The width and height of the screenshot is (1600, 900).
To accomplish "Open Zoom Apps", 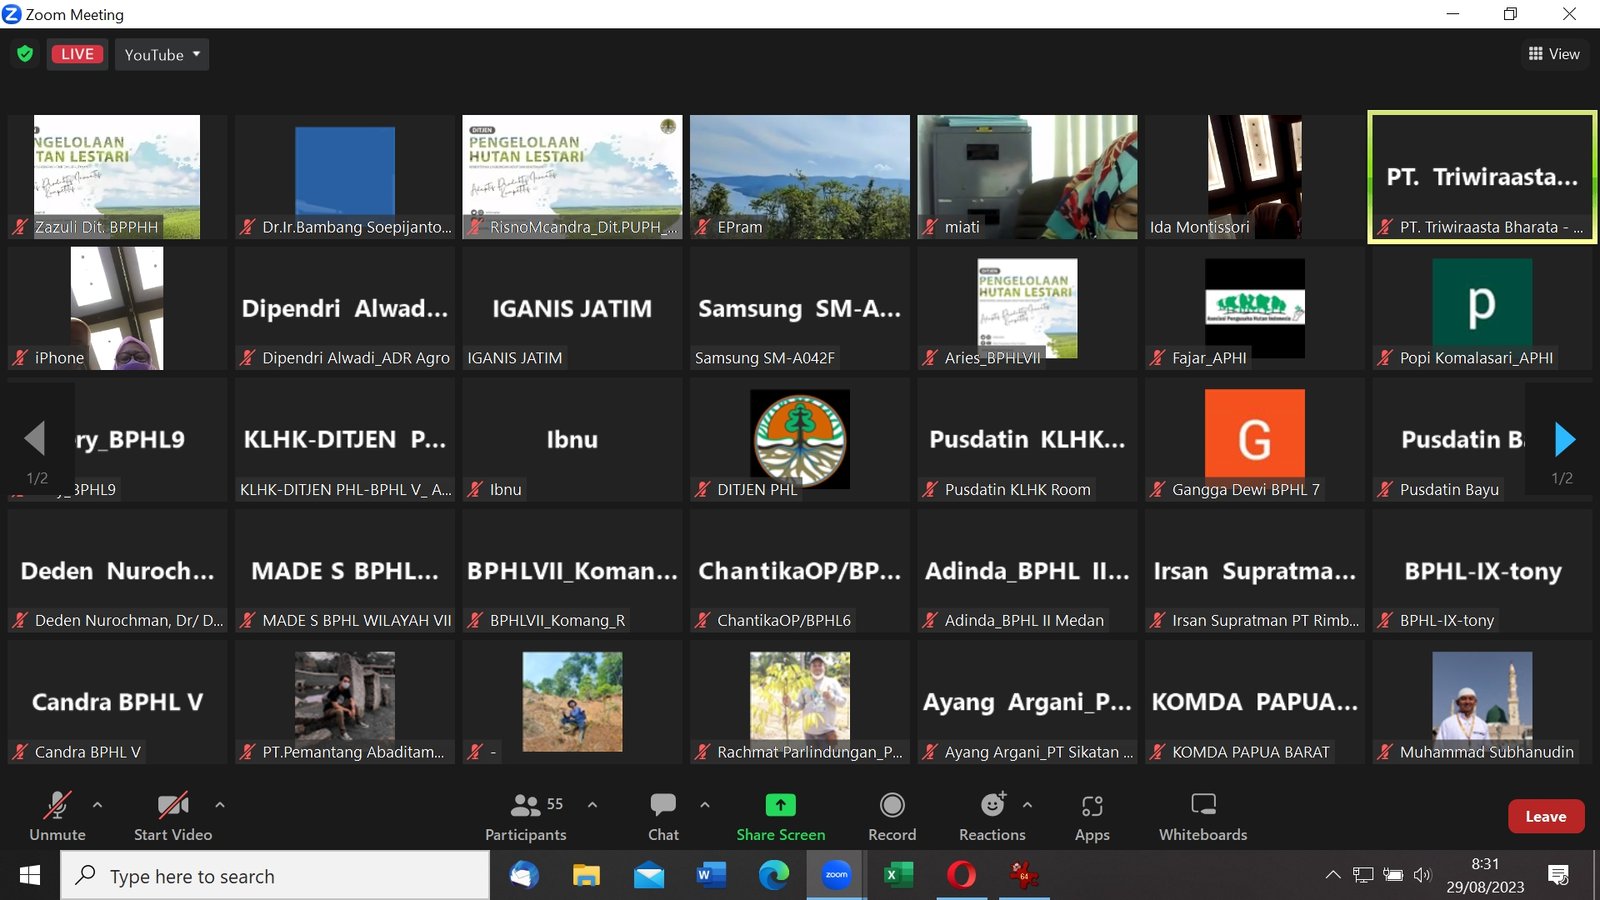I will 1092,817.
